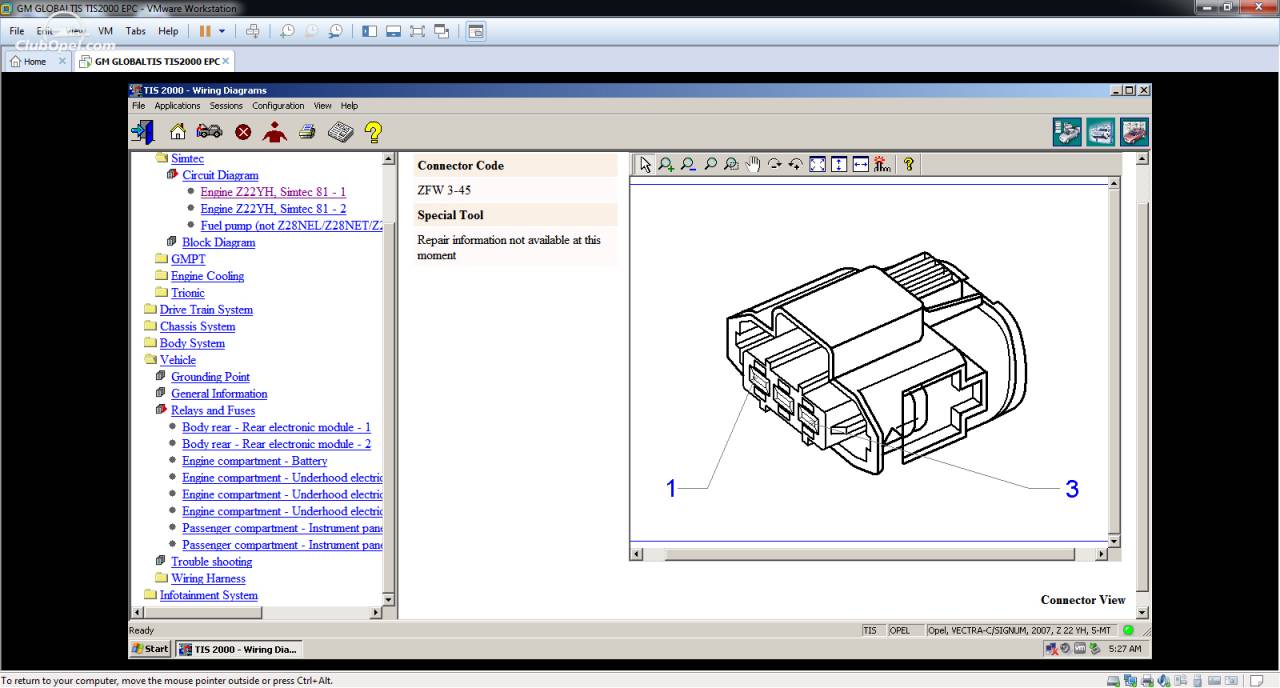Click tree panel horizontal scrollbar right arrow

[376, 612]
